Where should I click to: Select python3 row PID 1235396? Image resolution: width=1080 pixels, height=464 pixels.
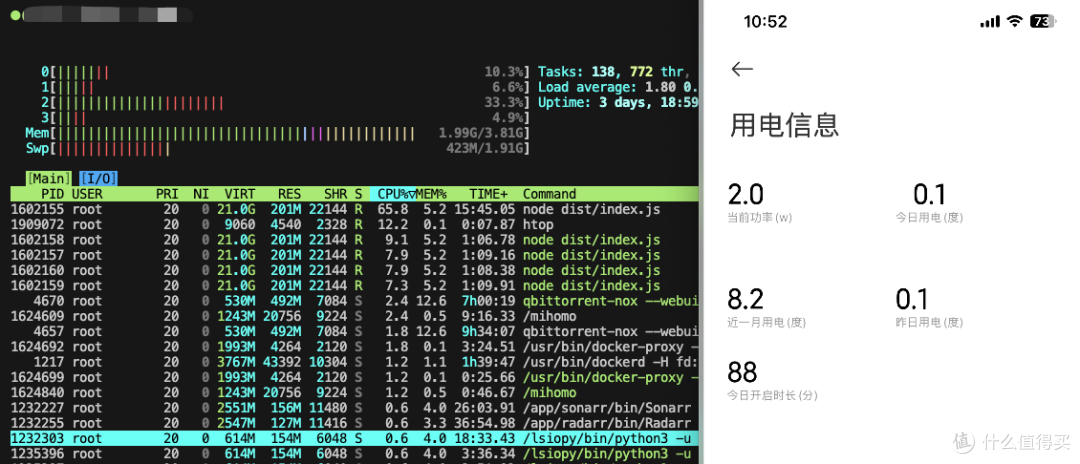[354, 453]
